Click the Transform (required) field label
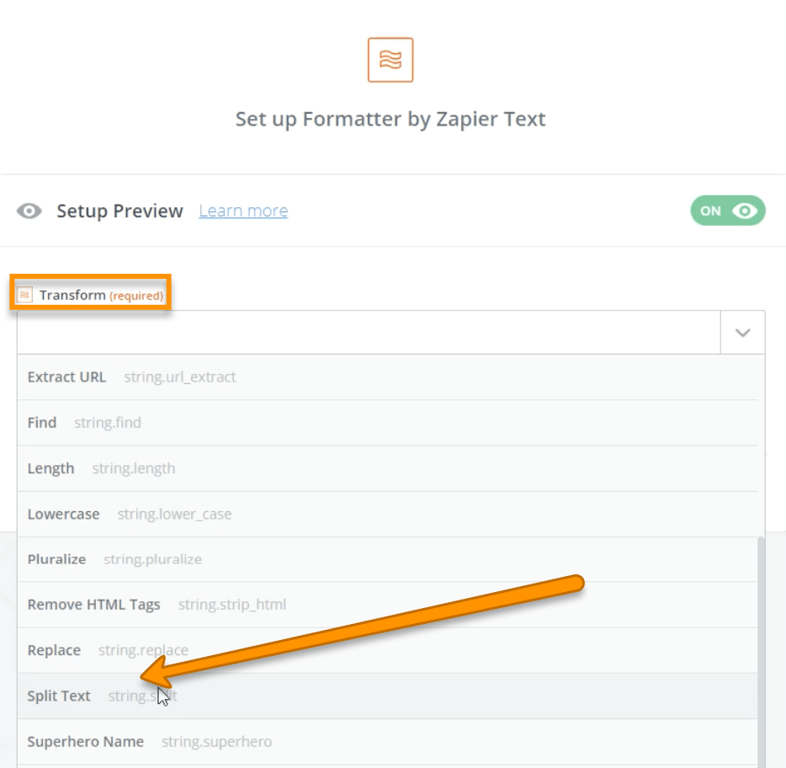786x768 pixels. (100, 295)
